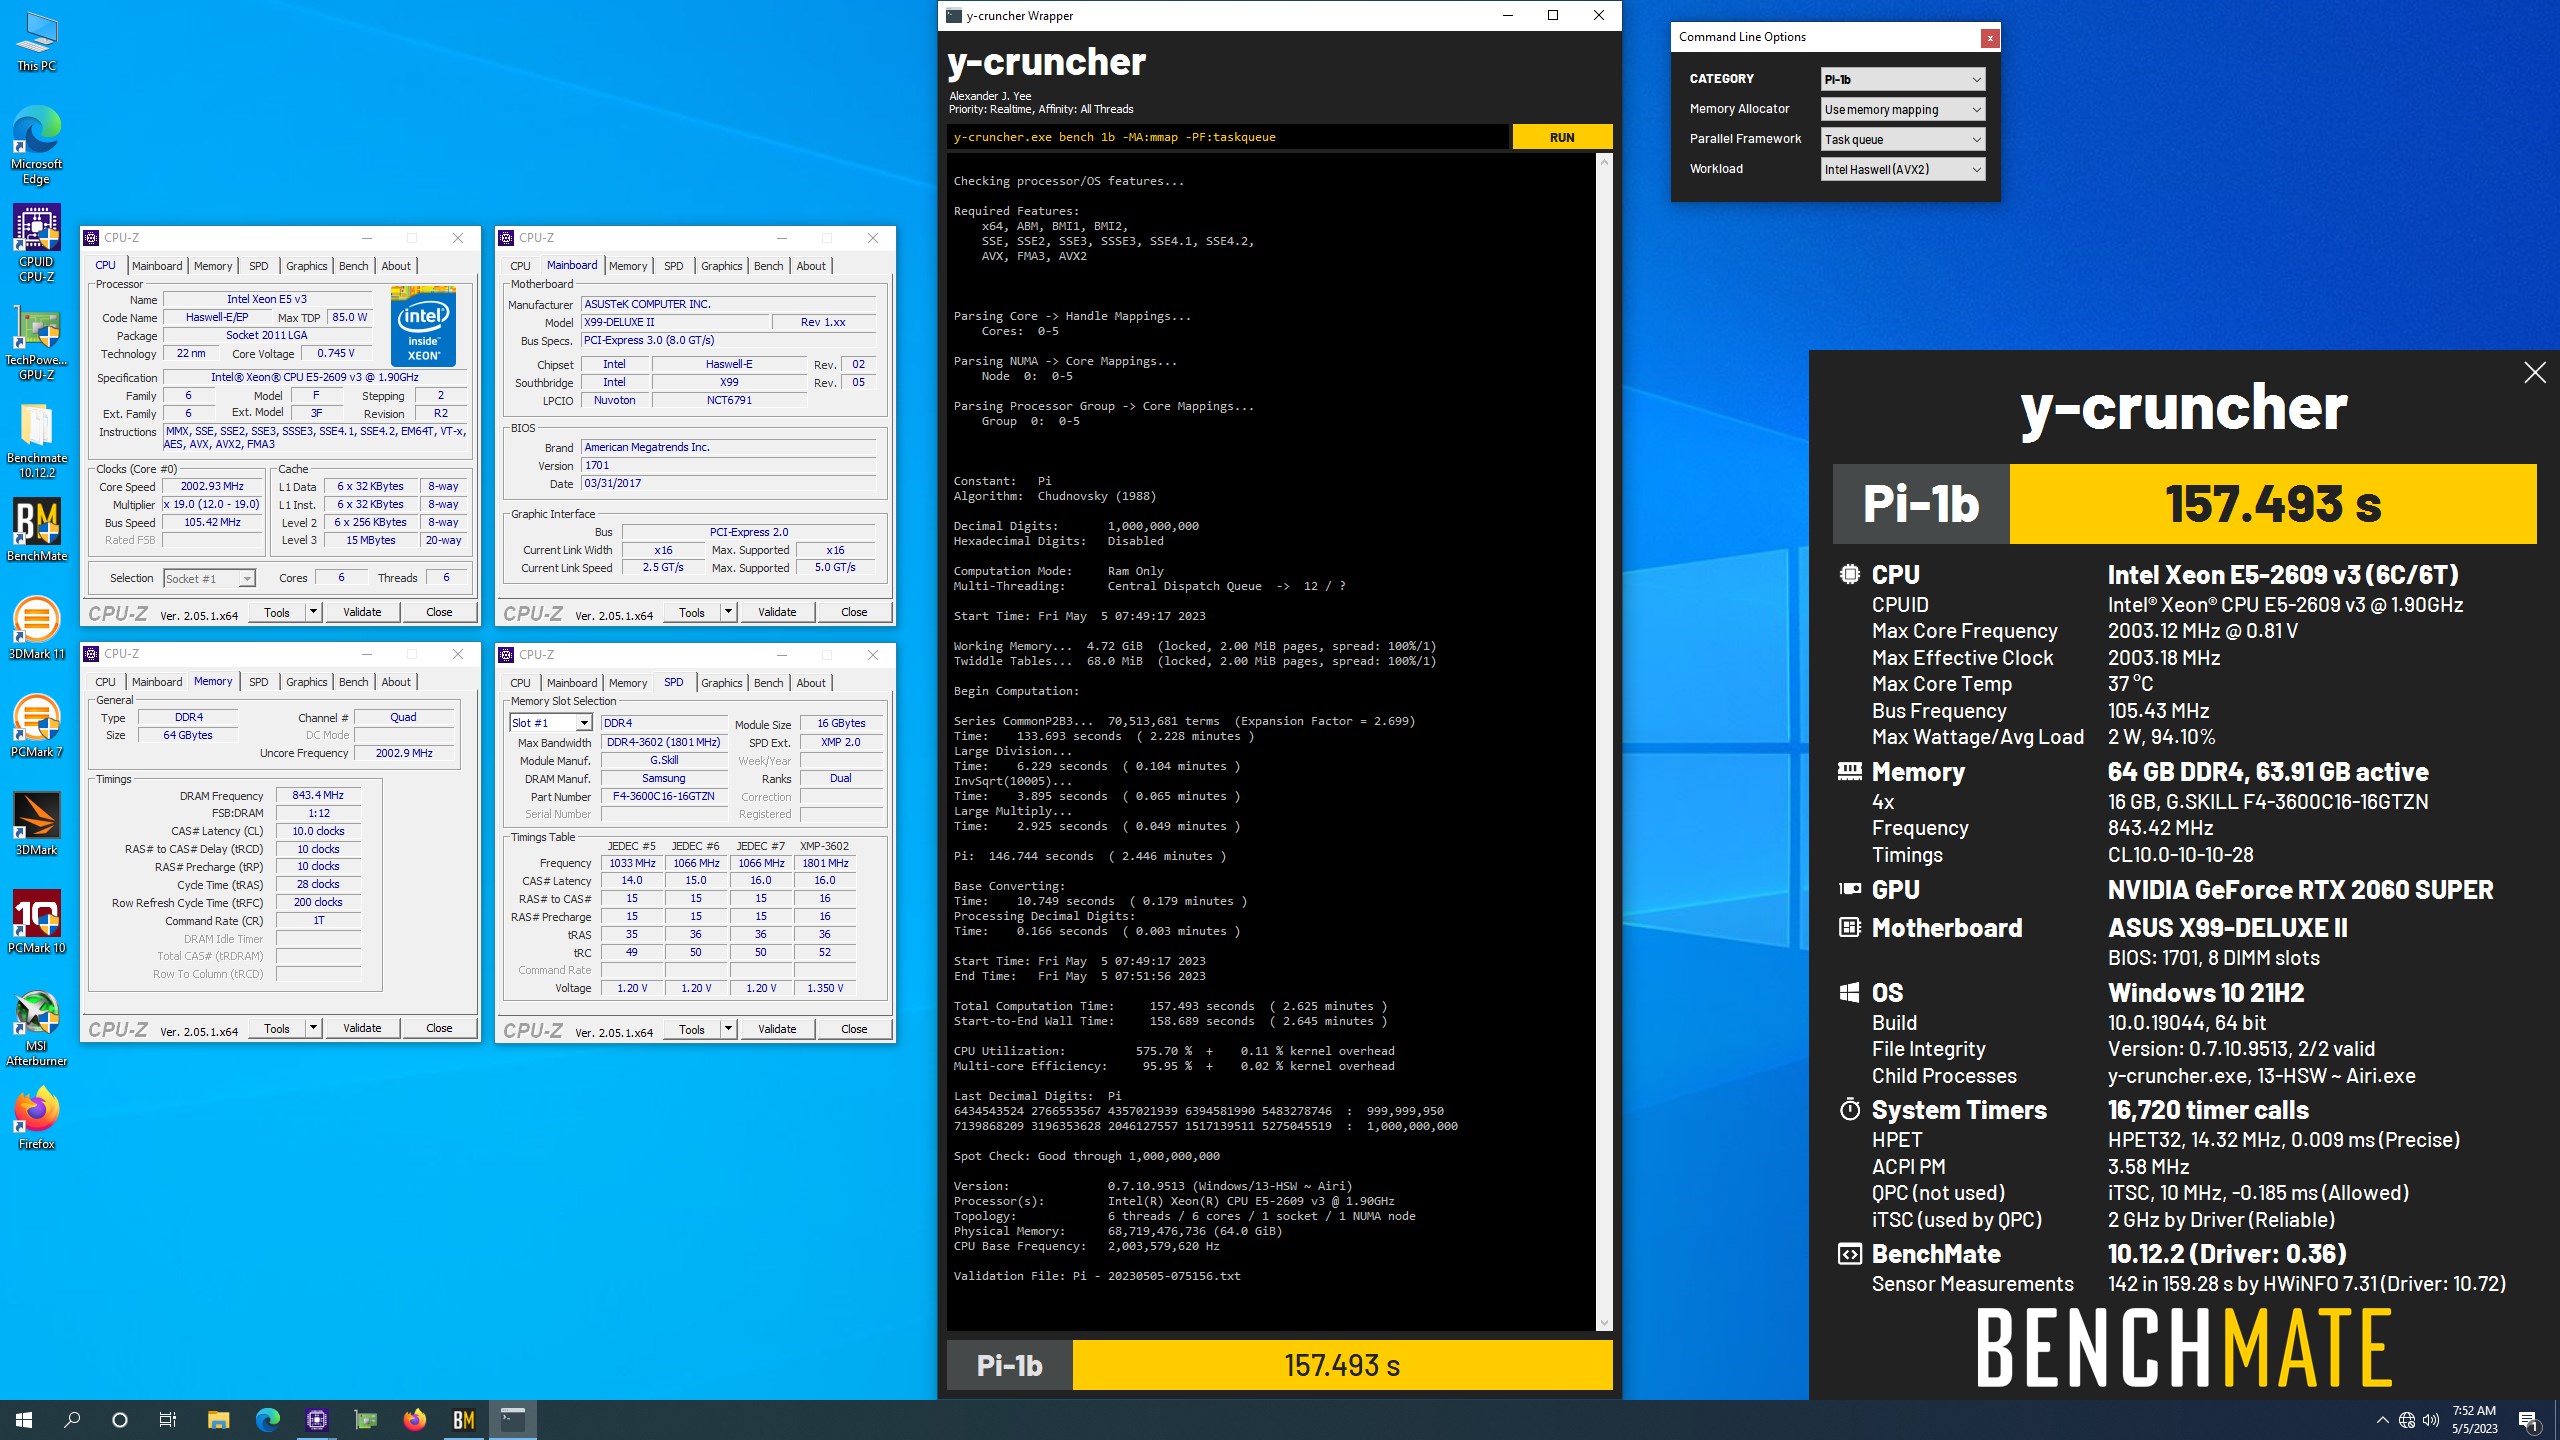Open notification center in system tray
The height and width of the screenshot is (1440, 2560).
point(2528,1420)
